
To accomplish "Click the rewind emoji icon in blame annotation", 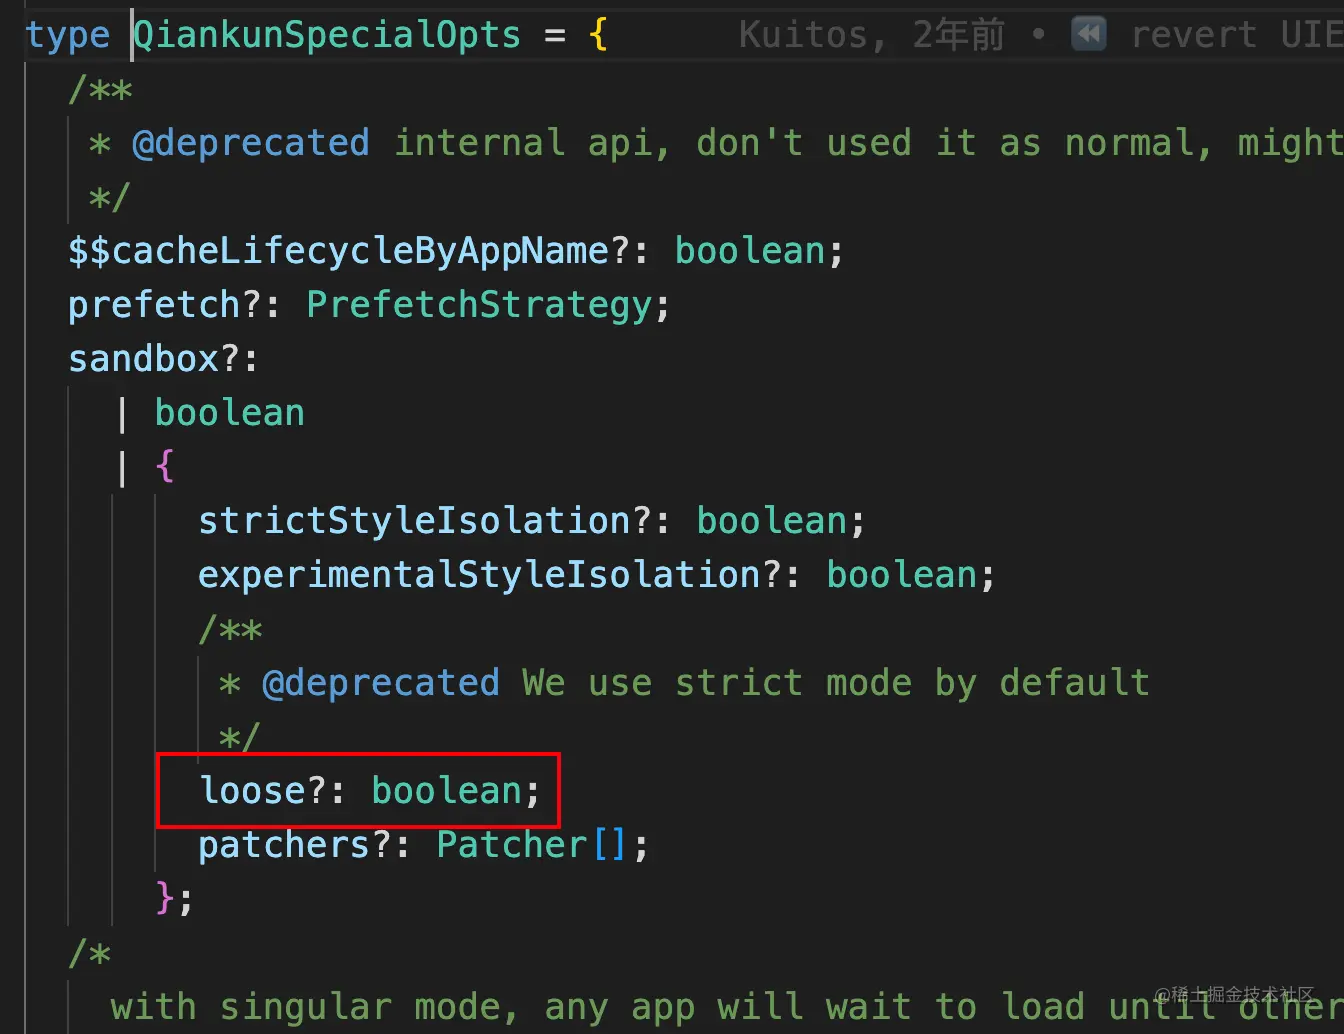I will click(1088, 35).
